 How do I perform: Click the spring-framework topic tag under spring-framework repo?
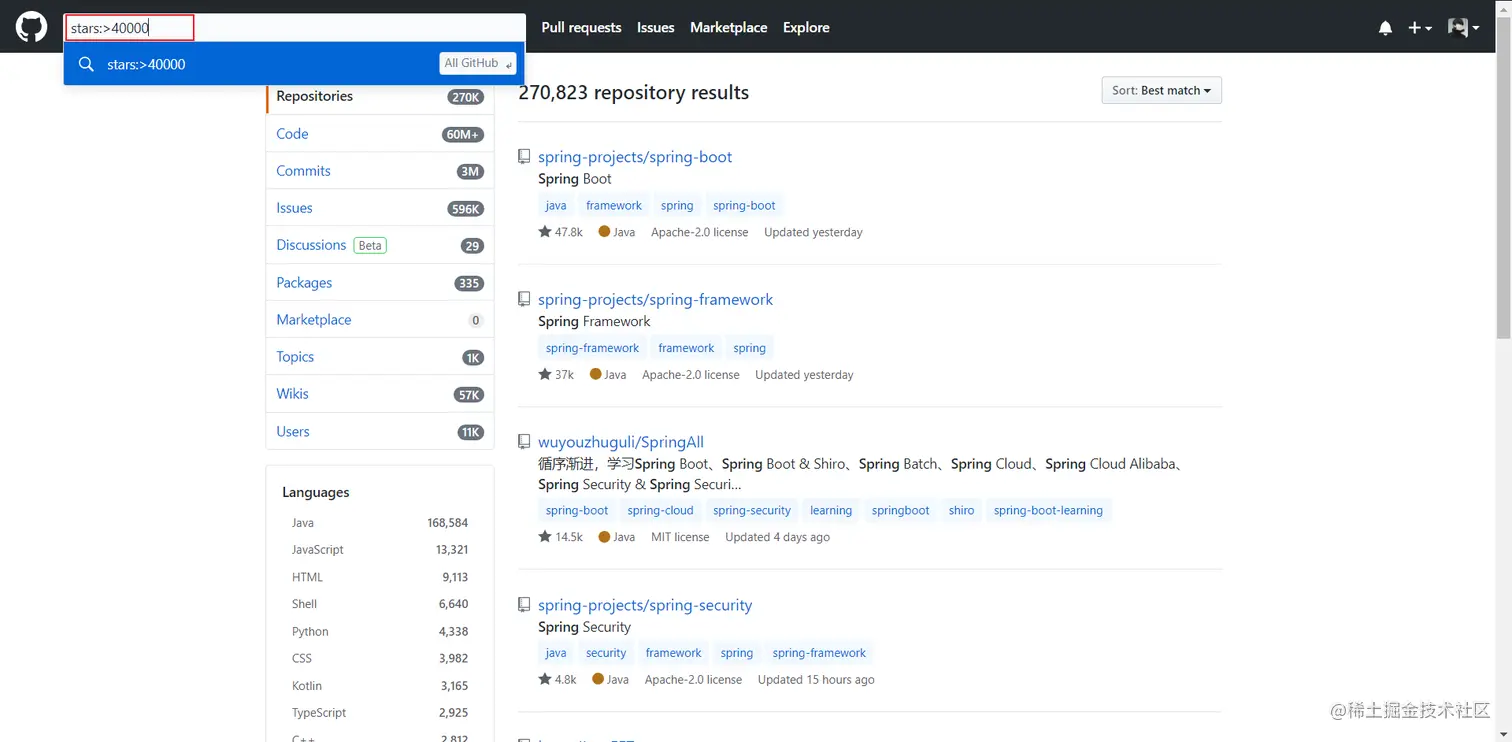(593, 348)
